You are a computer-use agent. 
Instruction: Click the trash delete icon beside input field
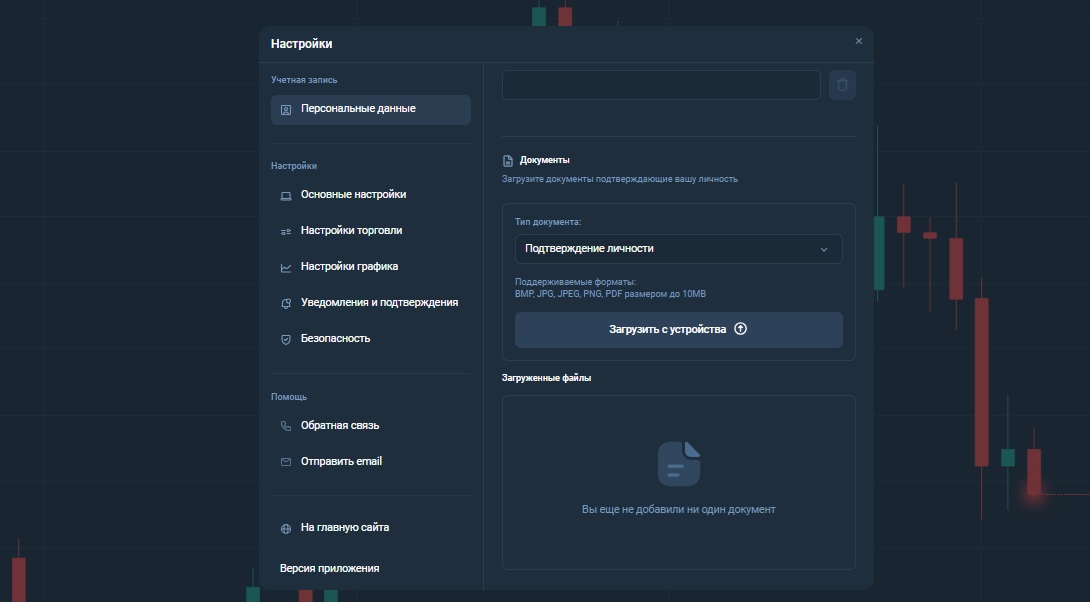[x=842, y=85]
